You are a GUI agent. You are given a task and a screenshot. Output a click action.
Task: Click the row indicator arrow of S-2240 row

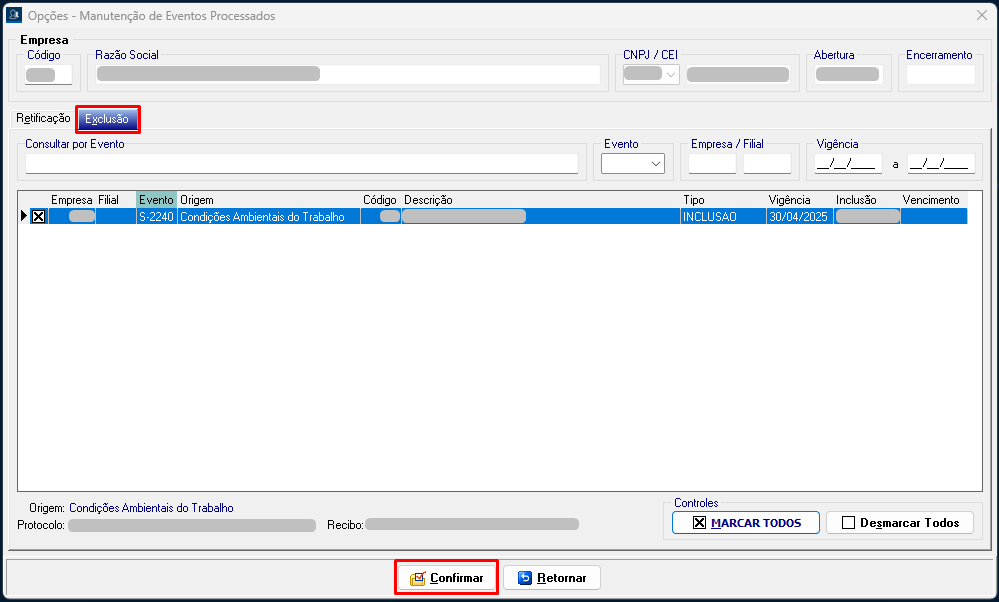[x=24, y=216]
